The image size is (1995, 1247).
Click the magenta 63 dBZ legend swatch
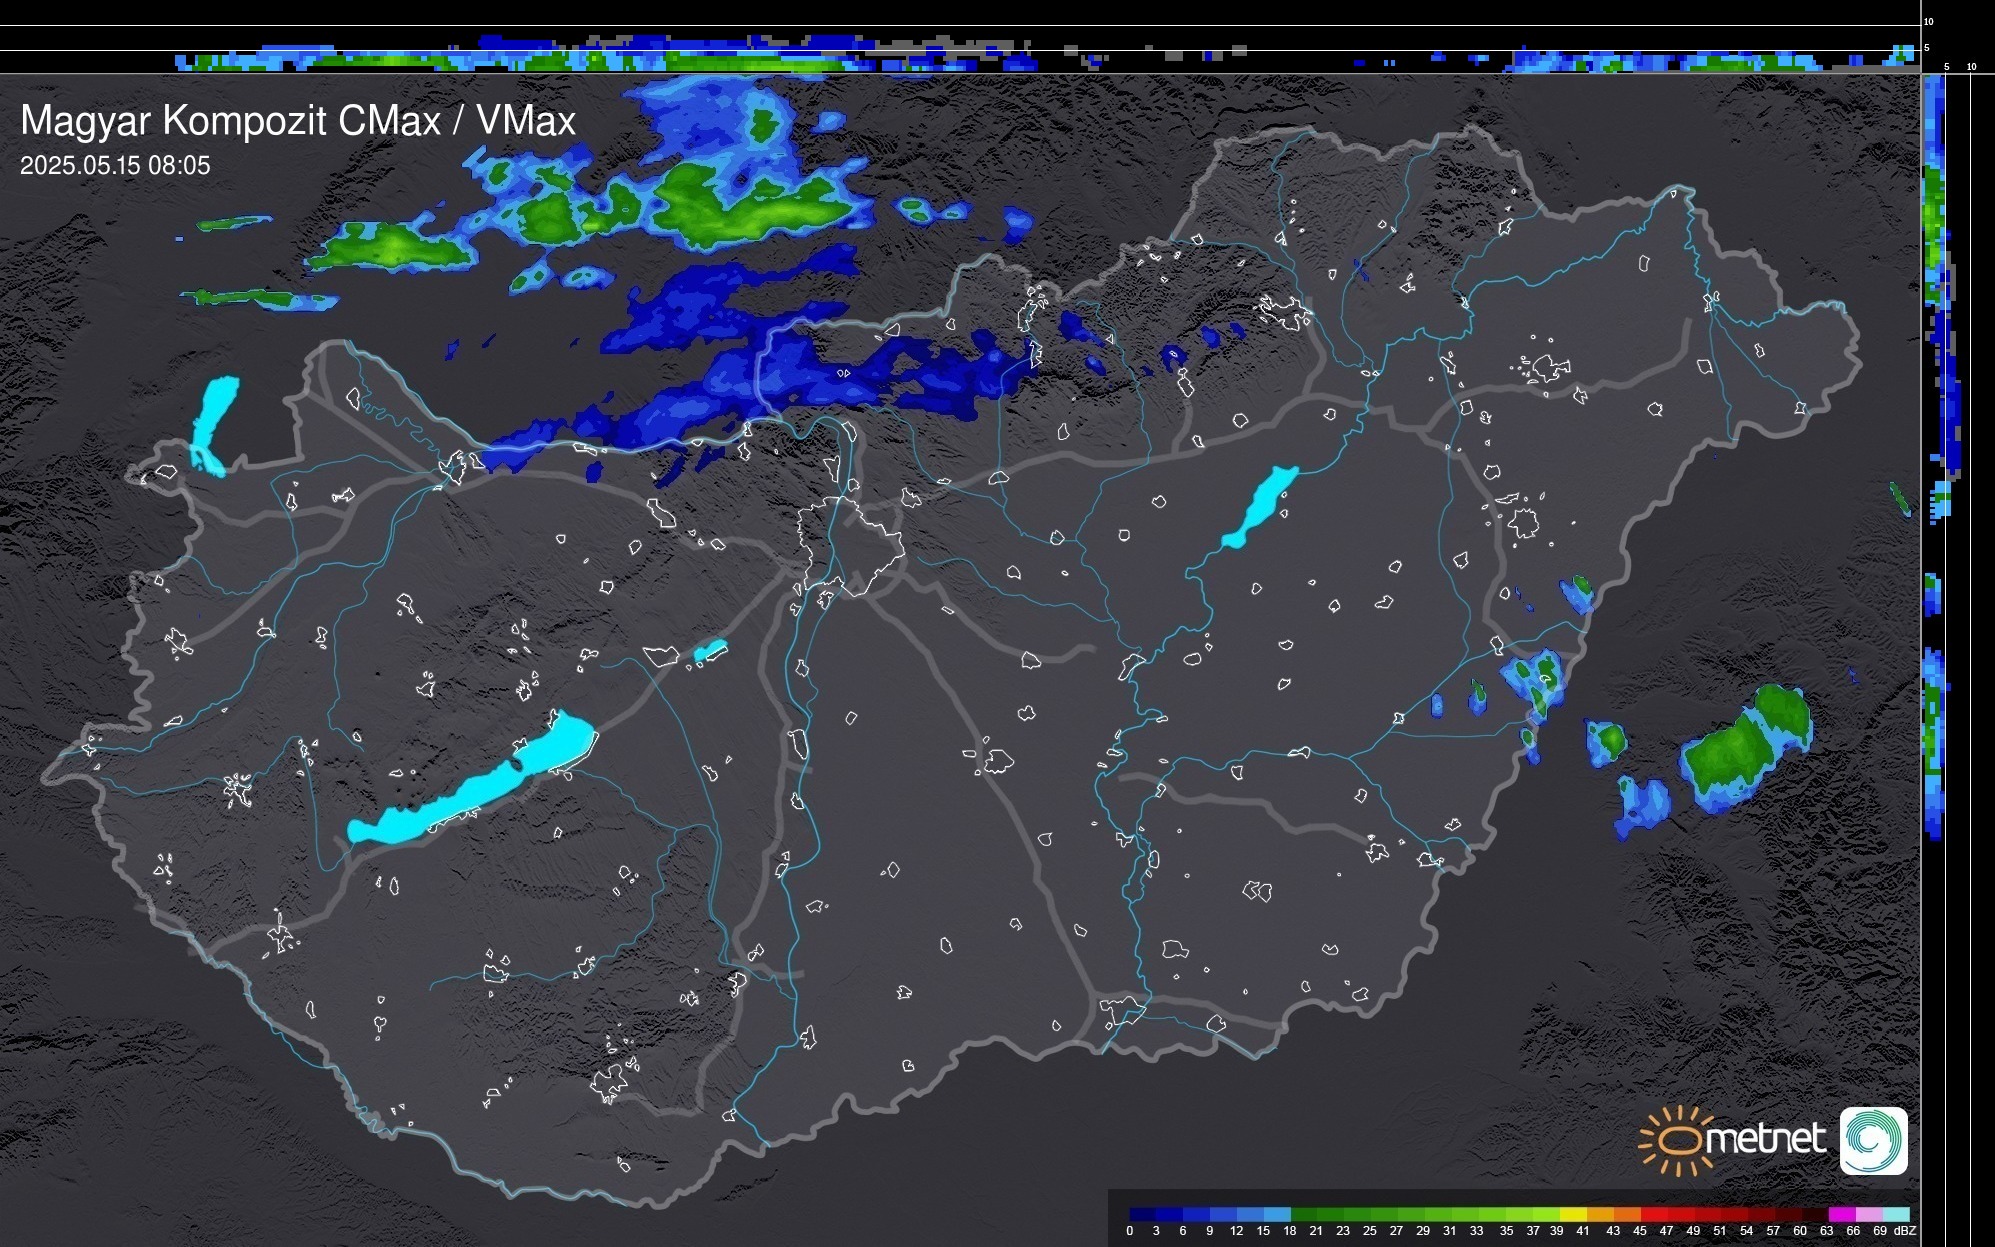coord(1841,1214)
